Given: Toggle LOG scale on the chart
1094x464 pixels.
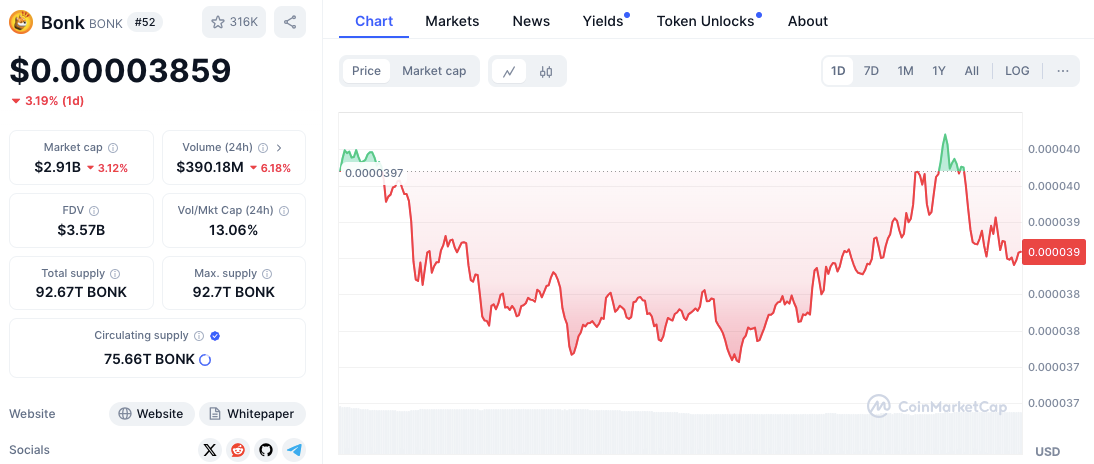Looking at the screenshot, I should point(1017,71).
